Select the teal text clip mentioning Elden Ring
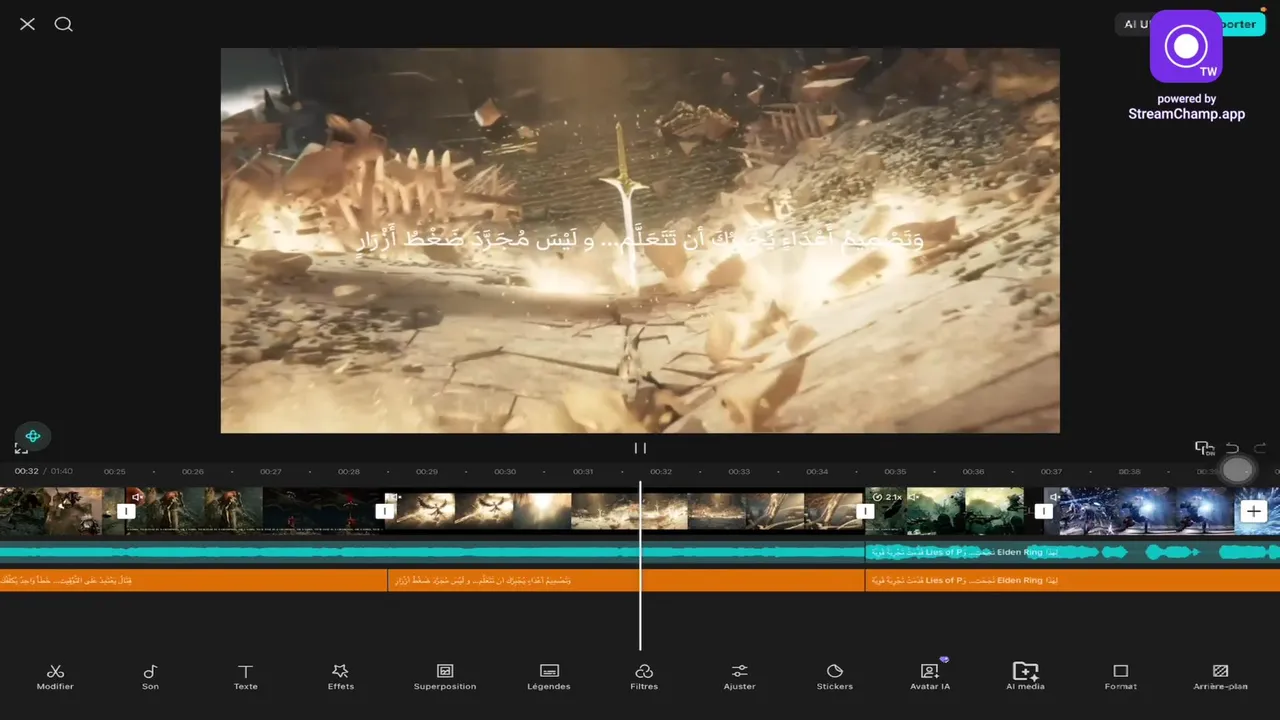 tap(1072, 552)
